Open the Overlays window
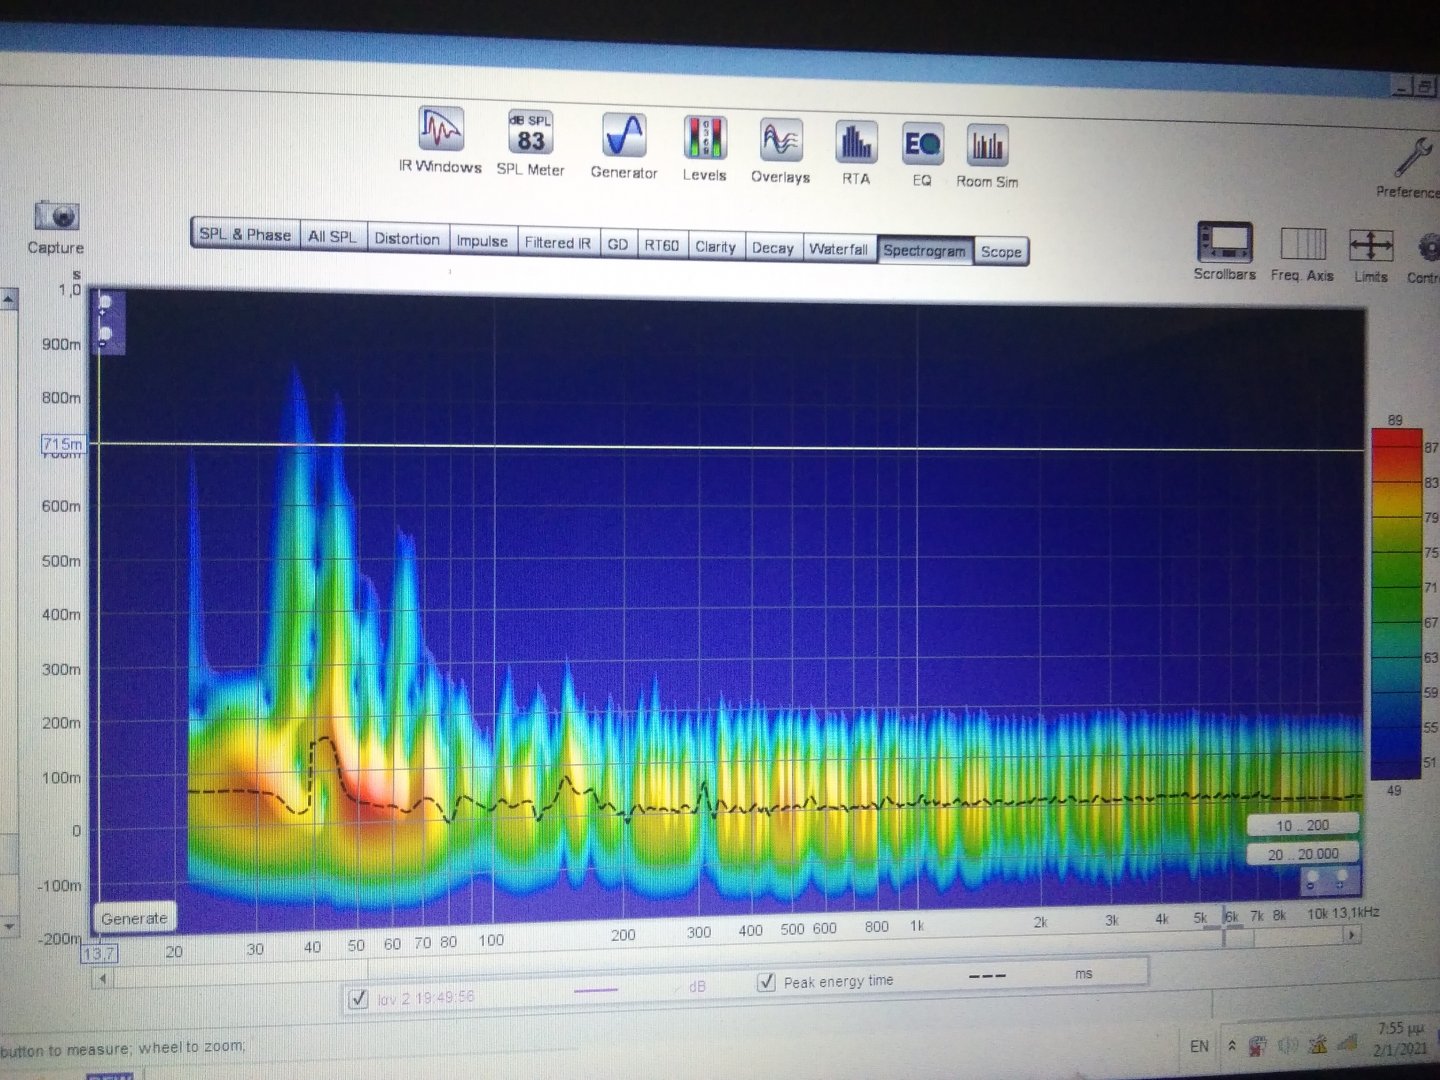Viewport: 1440px width, 1080px height. coord(780,141)
